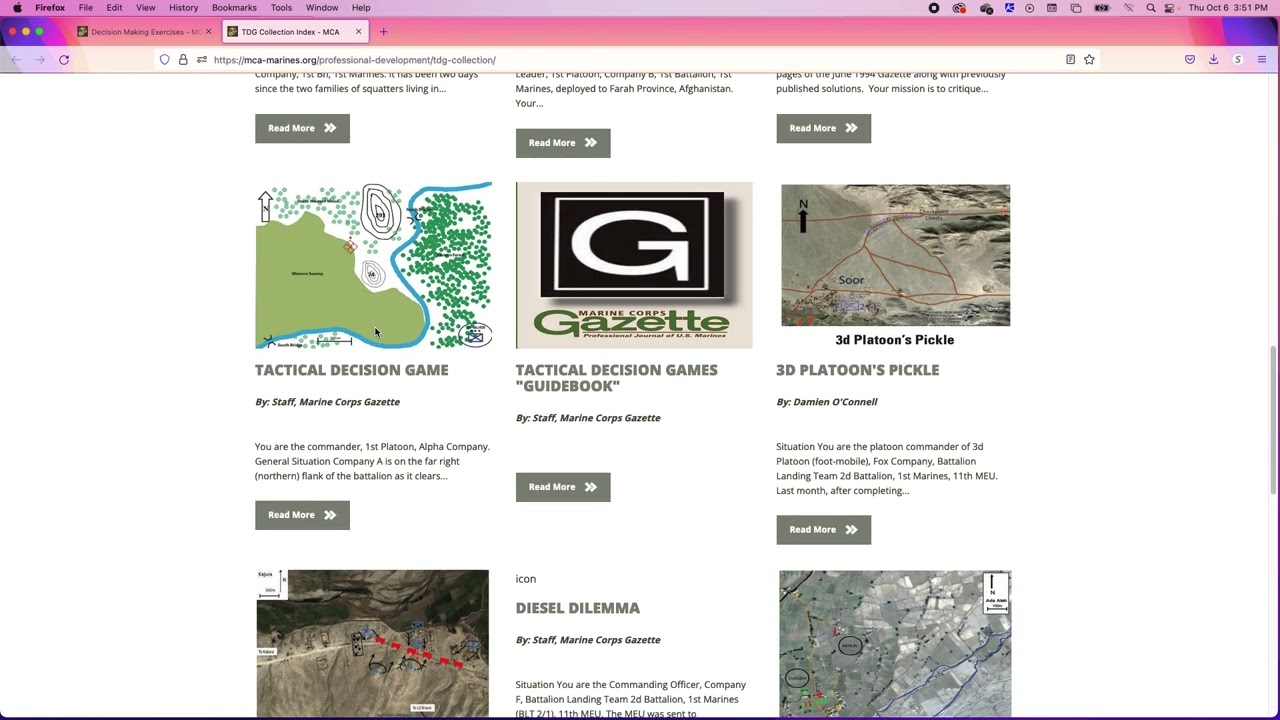Read More for 3D Platoon's Pickle
This screenshot has height=720, width=1280.
click(x=824, y=530)
